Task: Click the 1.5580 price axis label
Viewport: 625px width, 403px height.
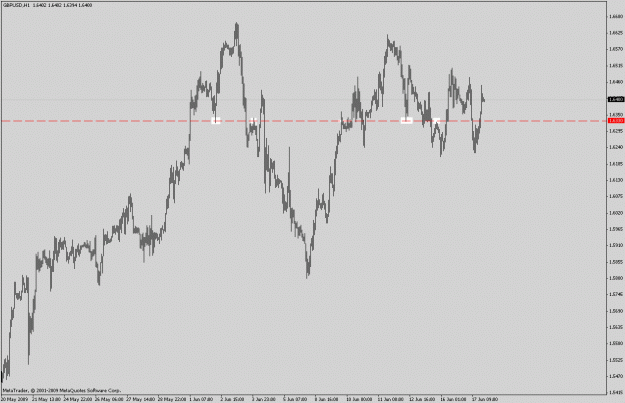Action: (616, 343)
